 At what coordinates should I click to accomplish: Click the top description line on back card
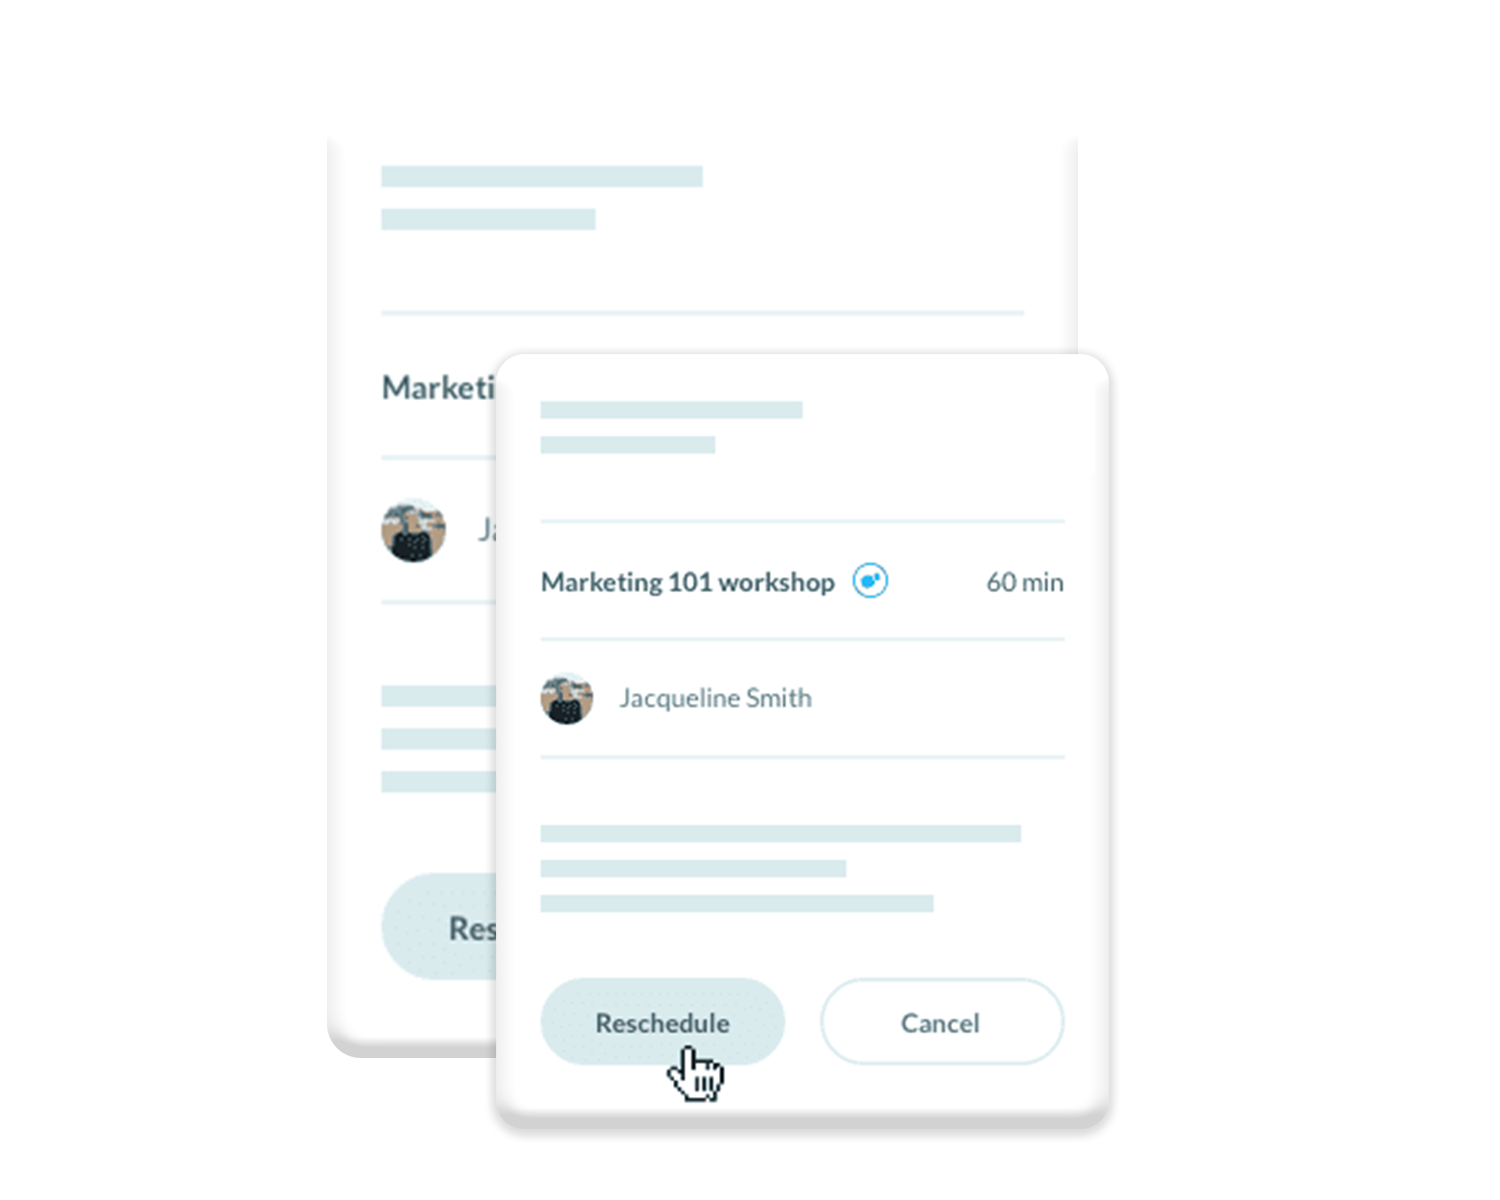coord(439,696)
